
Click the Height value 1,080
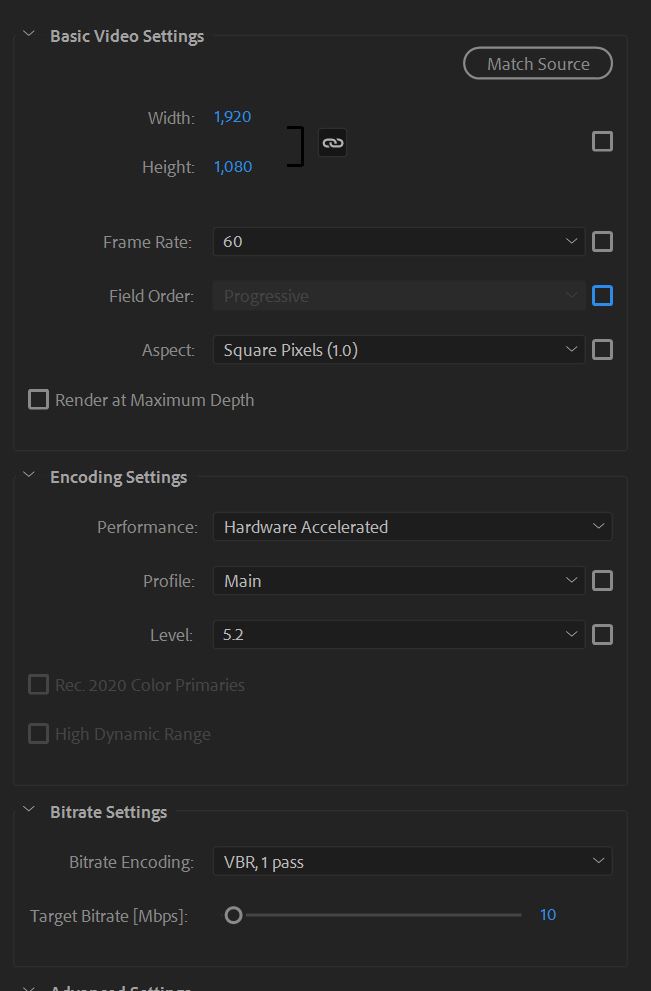click(232, 167)
